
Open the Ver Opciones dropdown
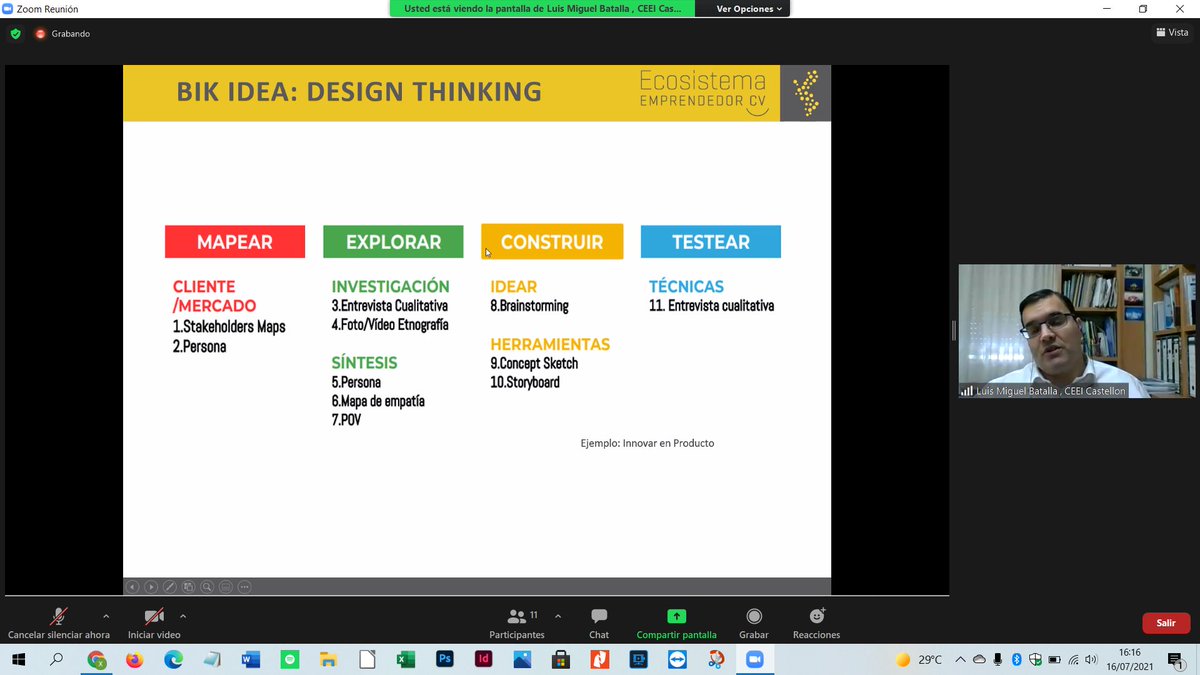coord(749,8)
